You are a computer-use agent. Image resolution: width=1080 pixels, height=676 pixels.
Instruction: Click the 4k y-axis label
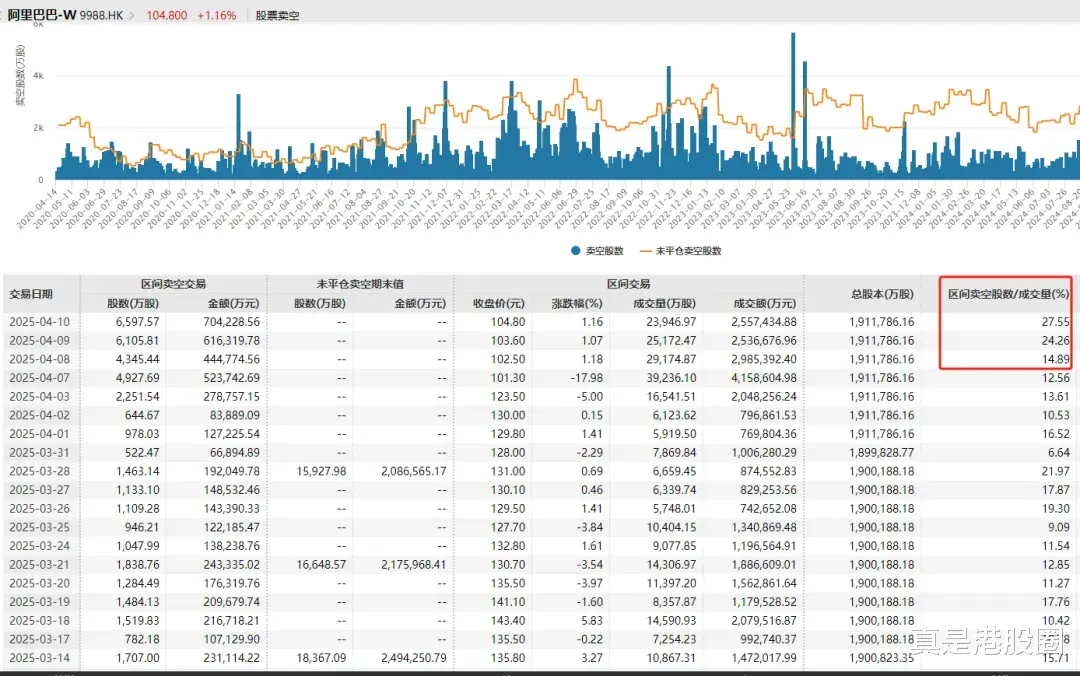38,76
